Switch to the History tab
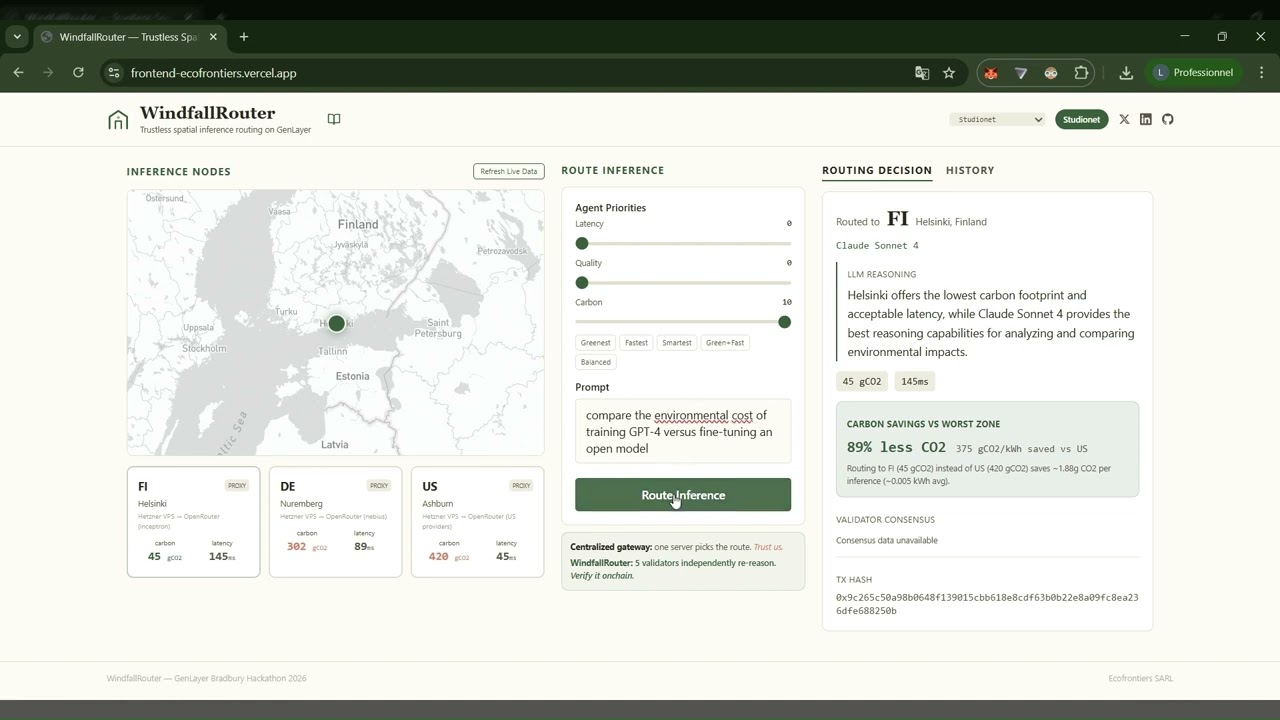This screenshot has width=1280, height=720. (969, 170)
